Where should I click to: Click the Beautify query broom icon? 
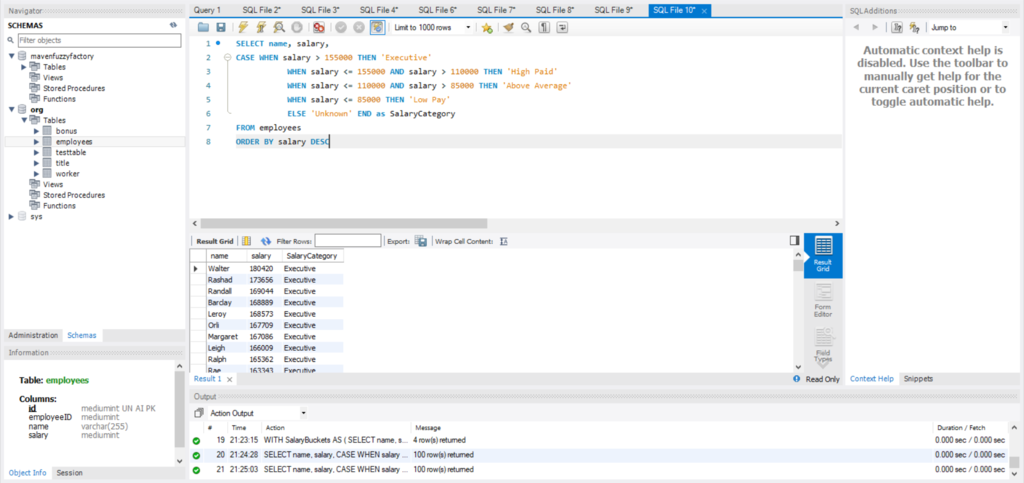pos(508,27)
